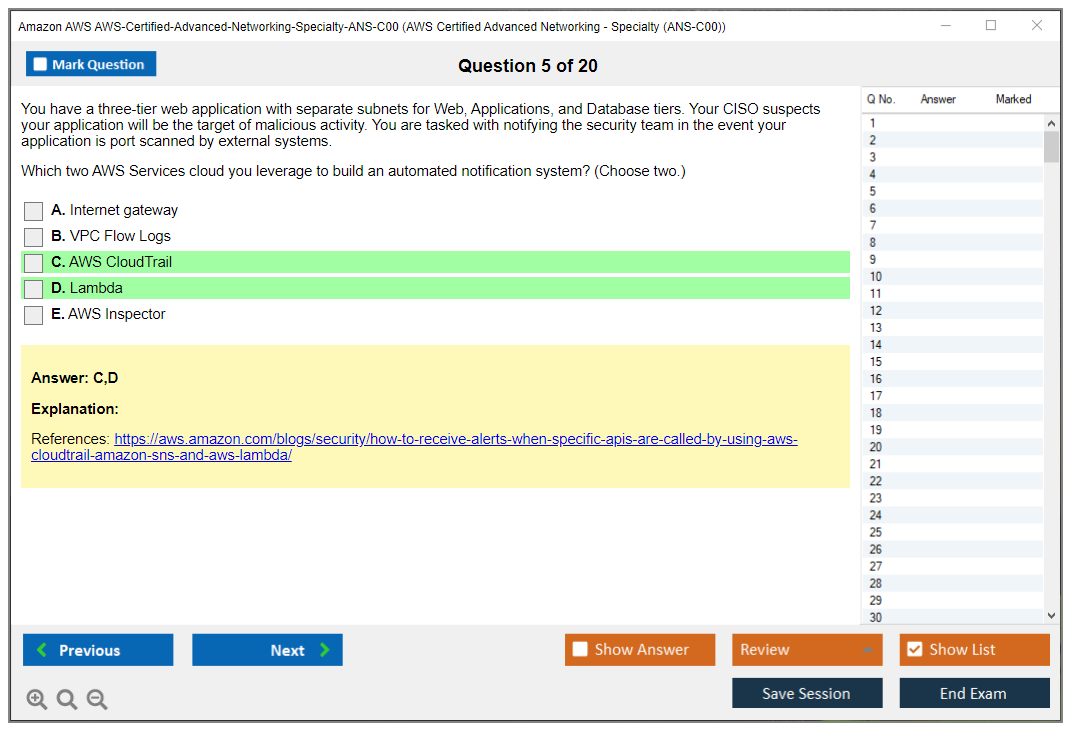Enable the Show Answer checkbox
This screenshot has height=735, width=1075.
580,650
